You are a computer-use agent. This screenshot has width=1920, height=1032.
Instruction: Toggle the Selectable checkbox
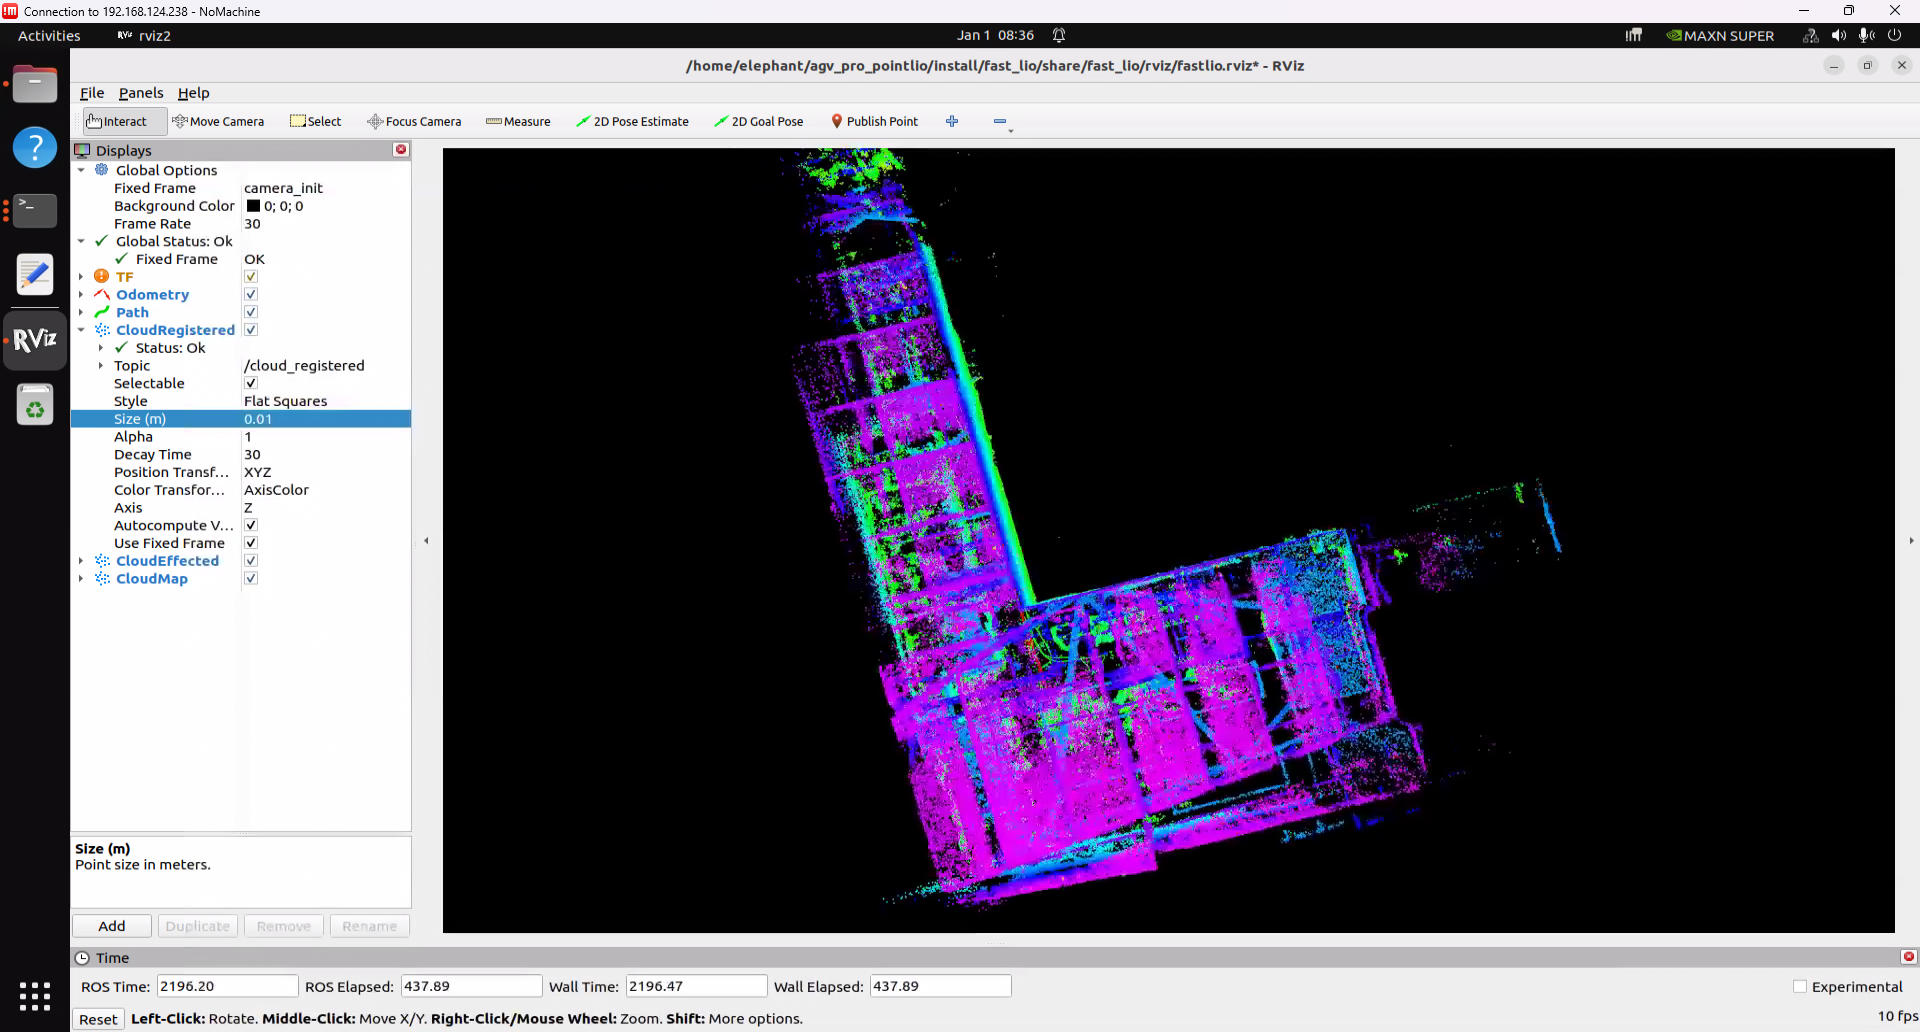coord(251,383)
